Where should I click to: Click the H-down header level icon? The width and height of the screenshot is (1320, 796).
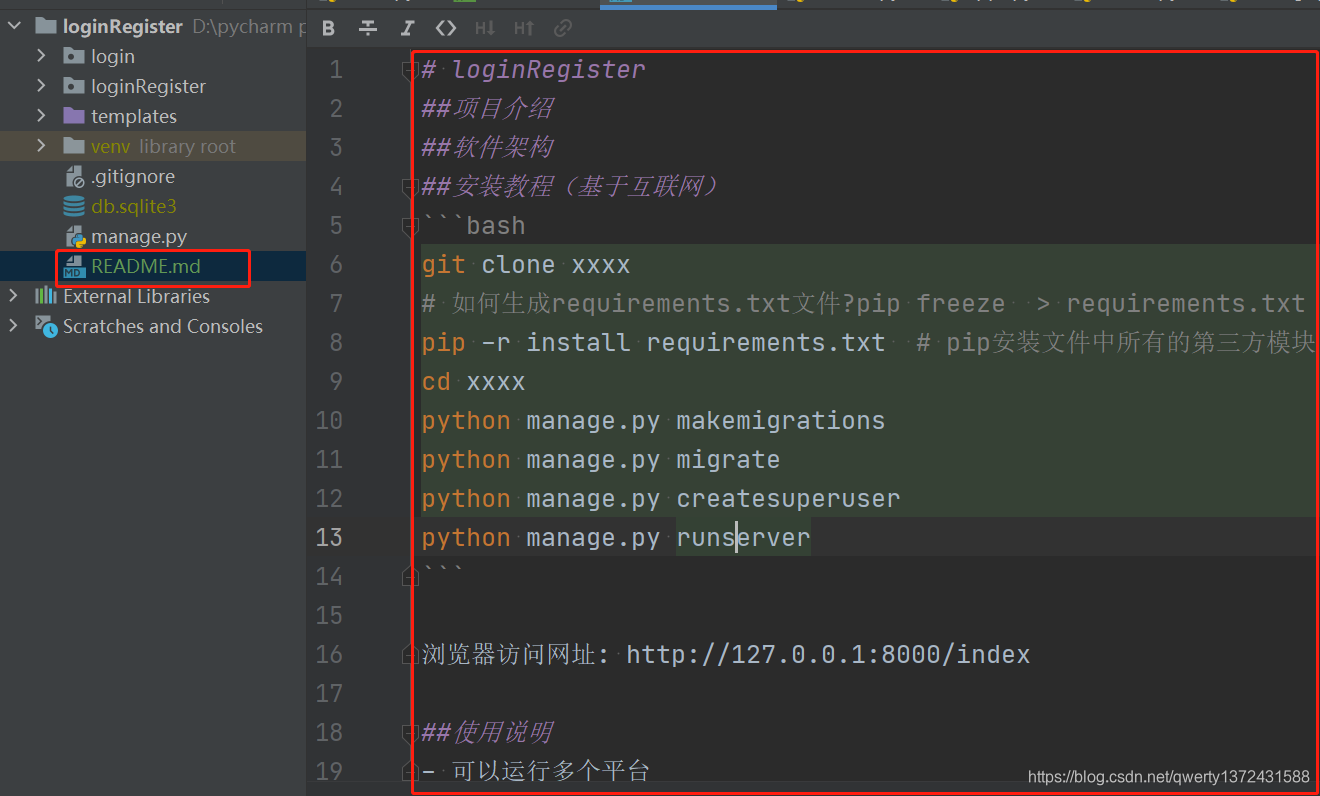pos(485,28)
